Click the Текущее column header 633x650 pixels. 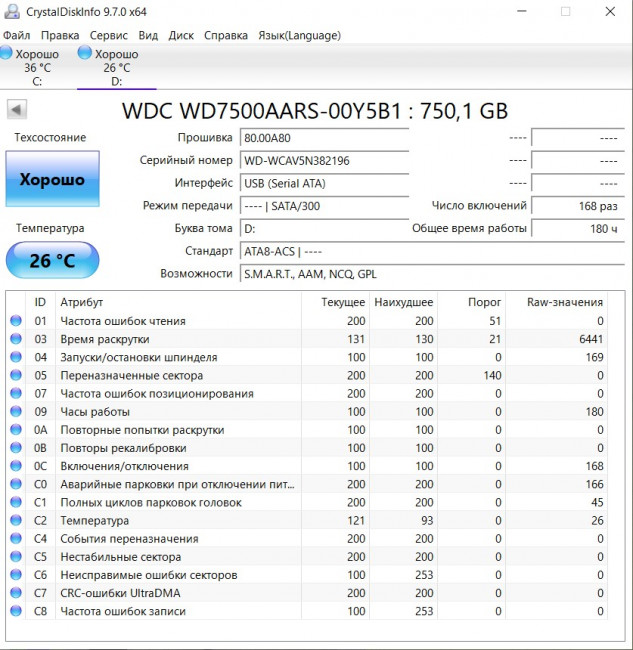(x=335, y=302)
